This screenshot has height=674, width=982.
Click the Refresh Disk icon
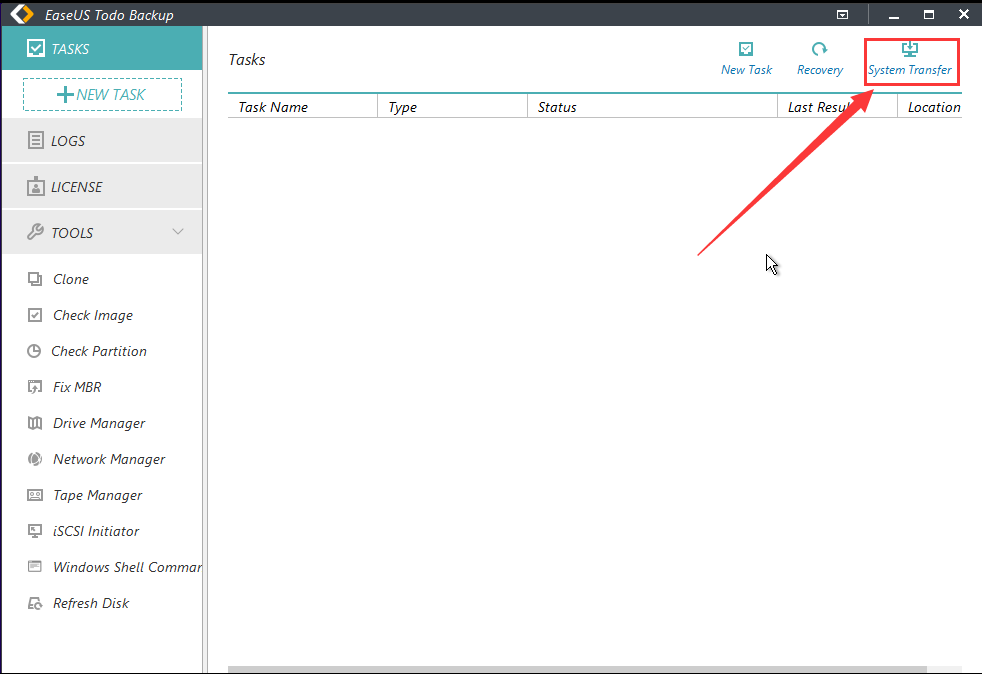pyautogui.click(x=35, y=603)
